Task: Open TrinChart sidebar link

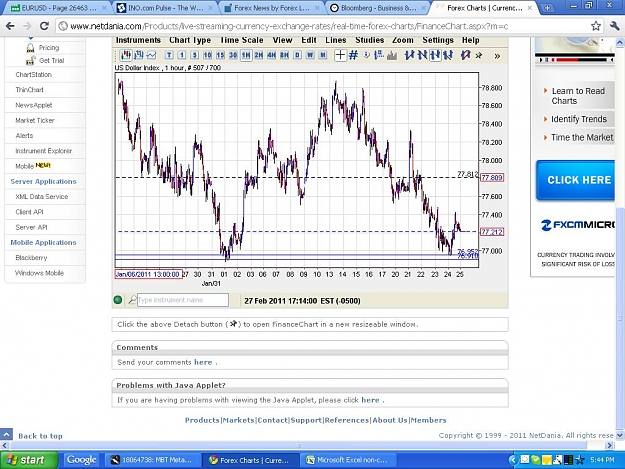Action: pos(29,90)
